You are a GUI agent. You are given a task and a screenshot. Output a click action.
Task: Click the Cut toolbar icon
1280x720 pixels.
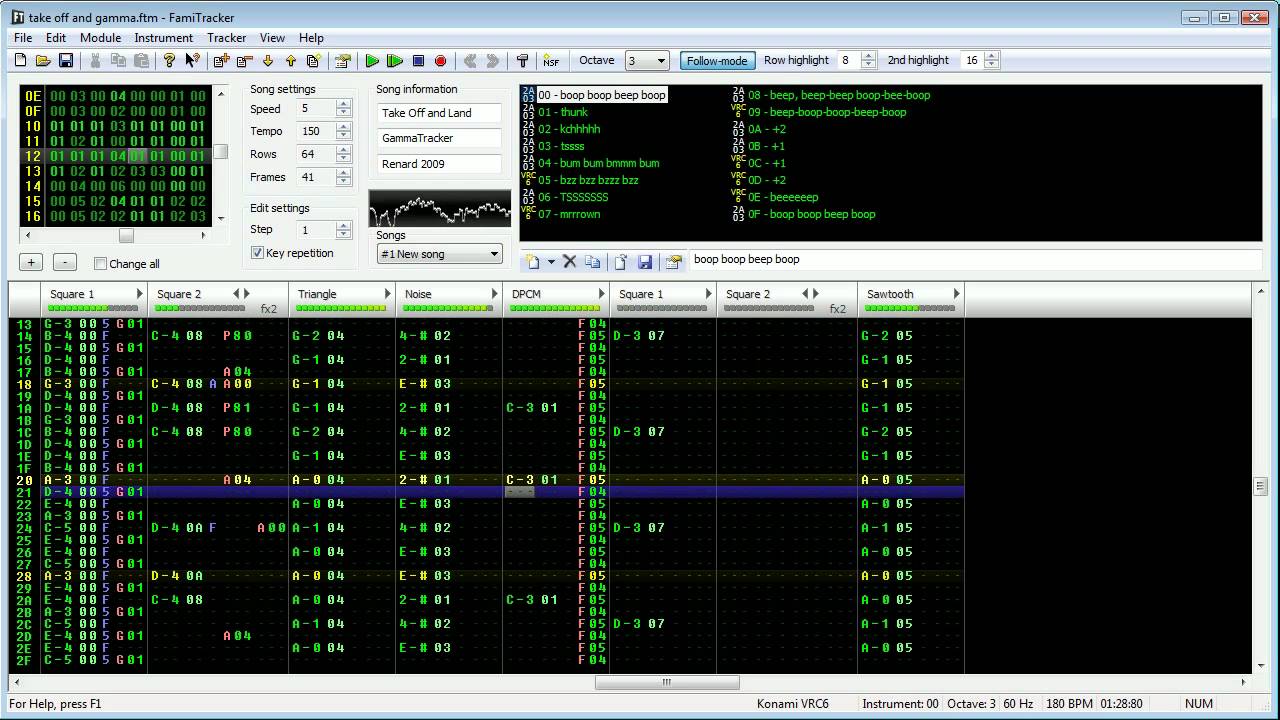pos(96,61)
